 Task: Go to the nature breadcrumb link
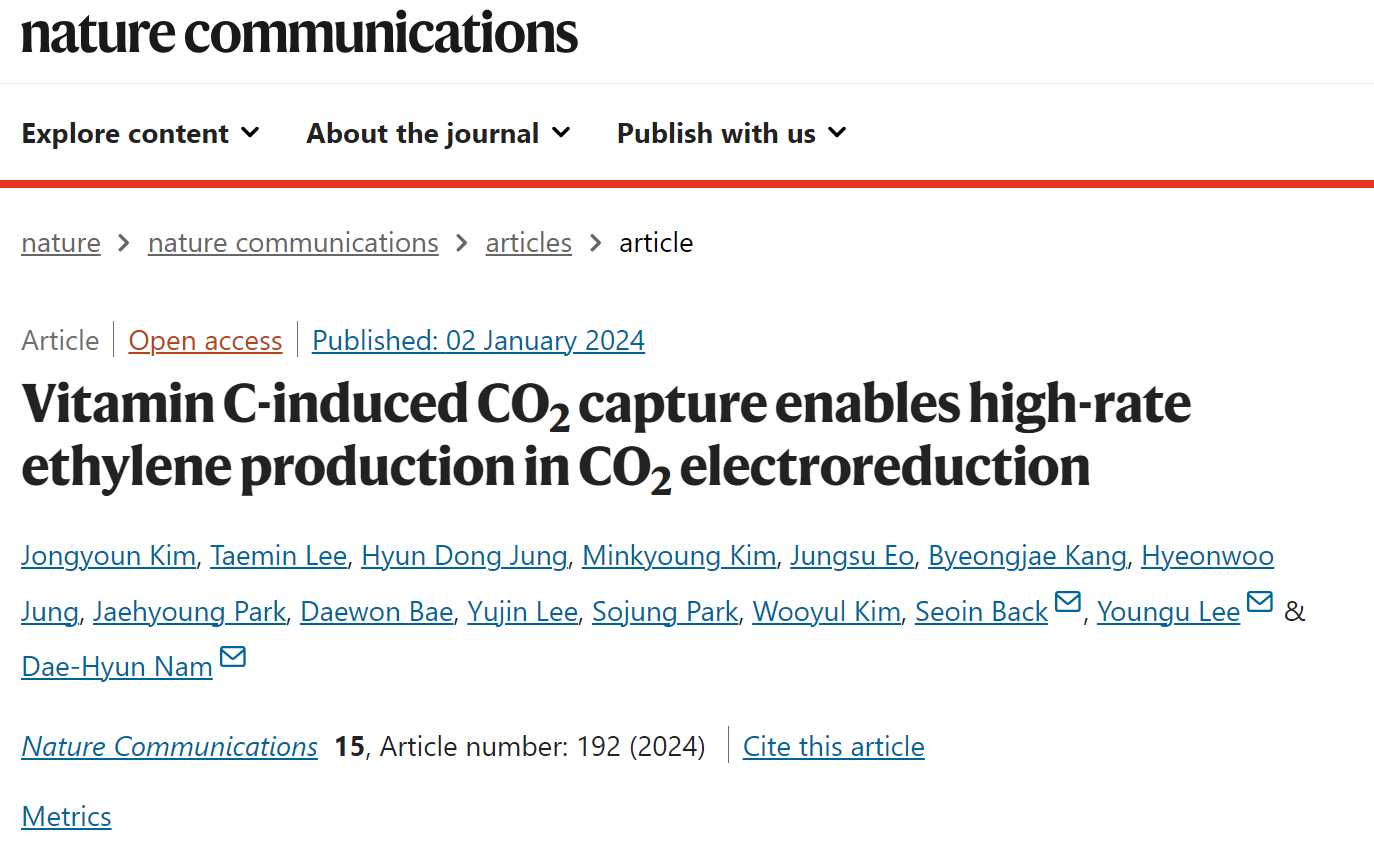61,243
